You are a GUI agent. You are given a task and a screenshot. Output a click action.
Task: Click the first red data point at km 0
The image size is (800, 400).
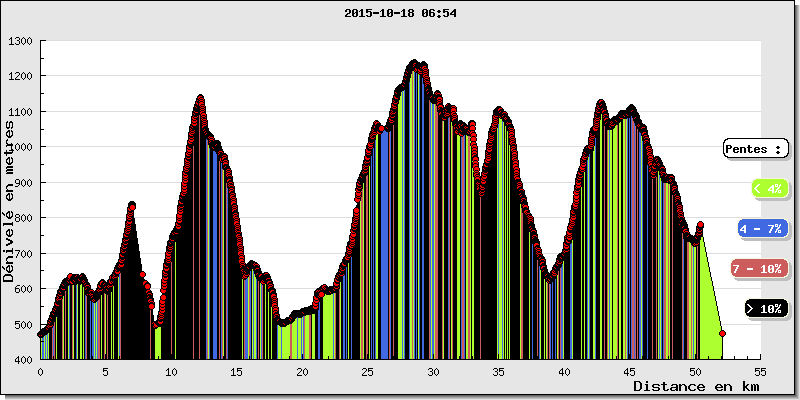click(x=40, y=335)
